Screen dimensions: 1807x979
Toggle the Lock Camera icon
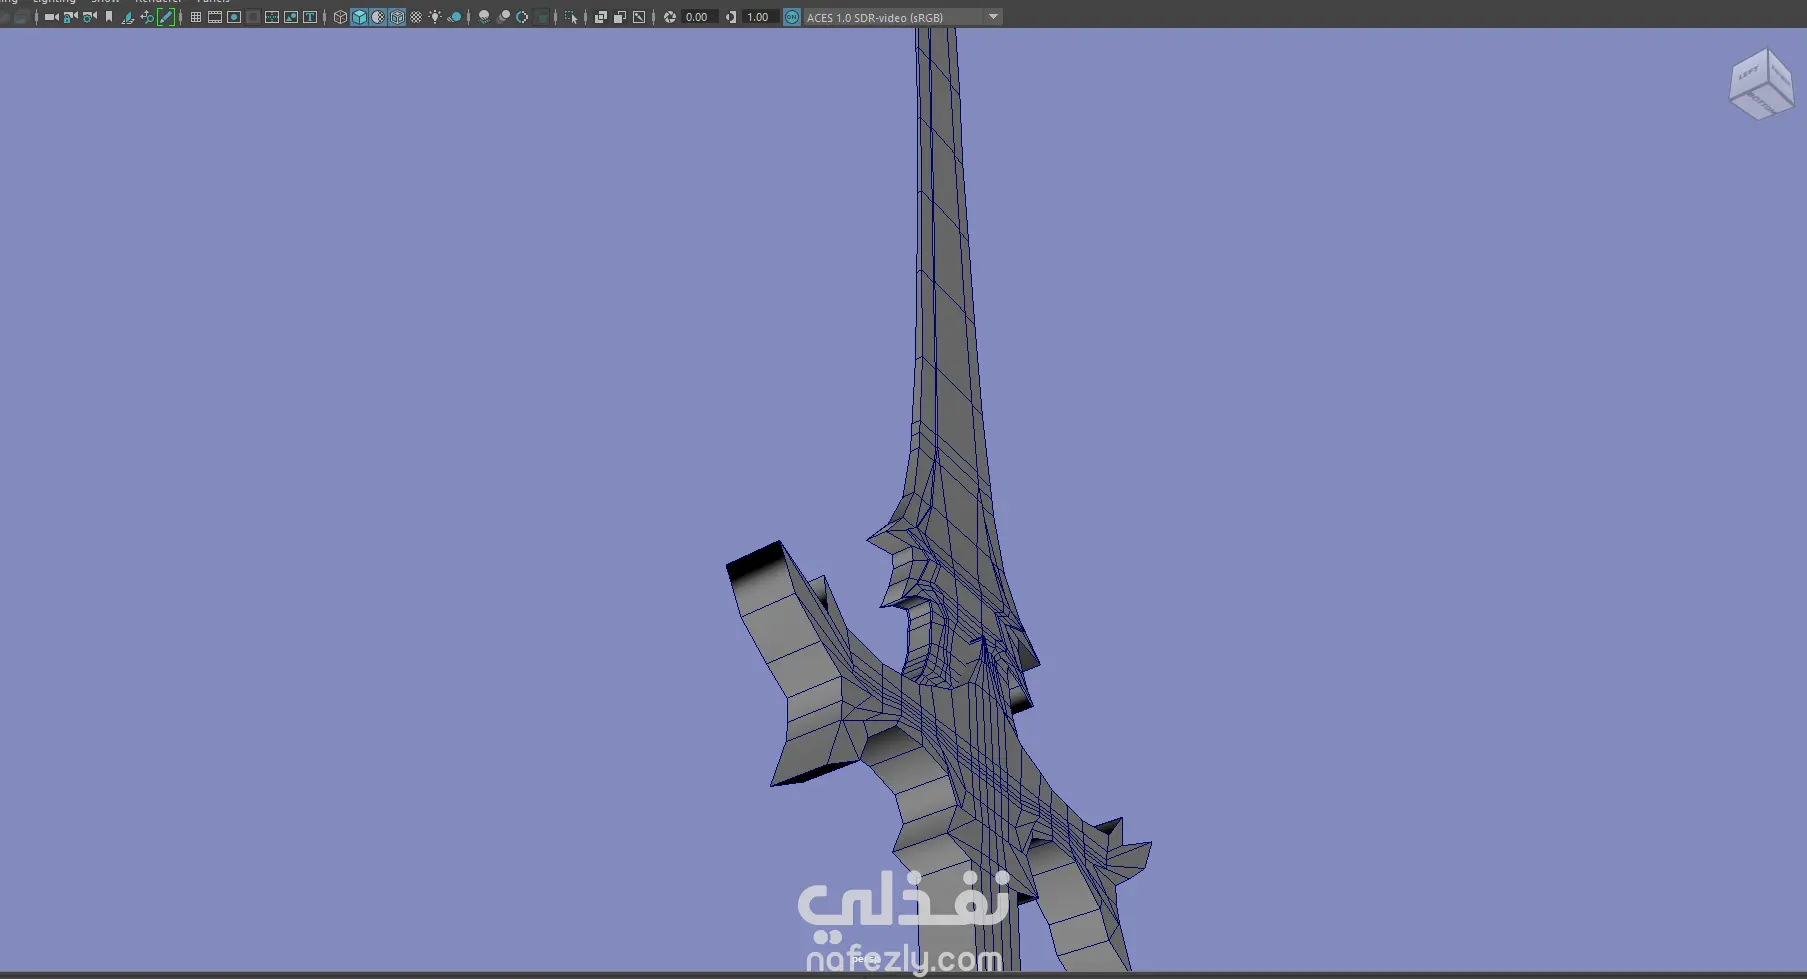[70, 17]
